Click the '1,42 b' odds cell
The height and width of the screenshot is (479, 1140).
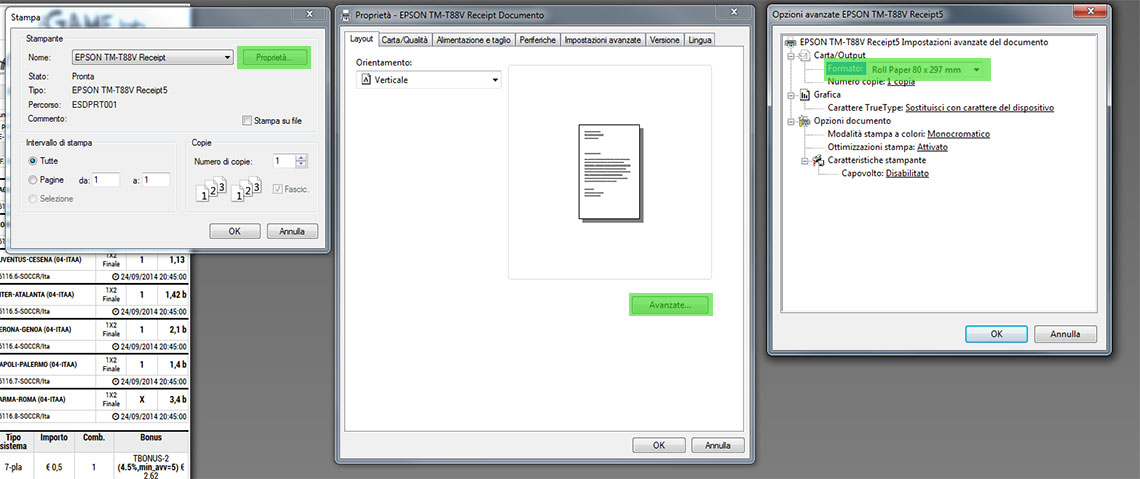tap(173, 295)
